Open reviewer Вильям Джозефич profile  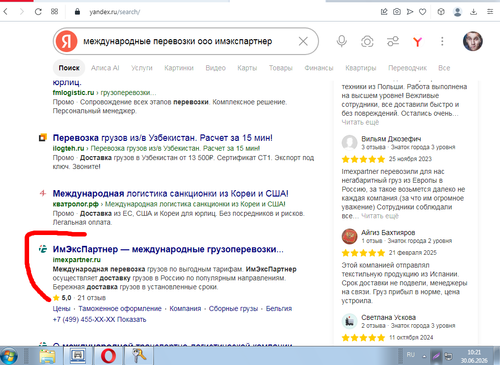click(391, 139)
